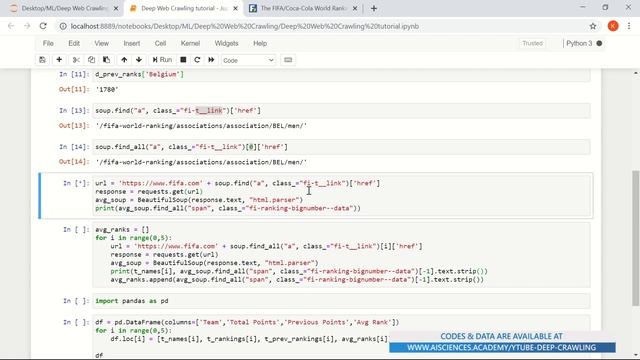Open the File menu
The image size is (640, 360).
coord(48,43)
